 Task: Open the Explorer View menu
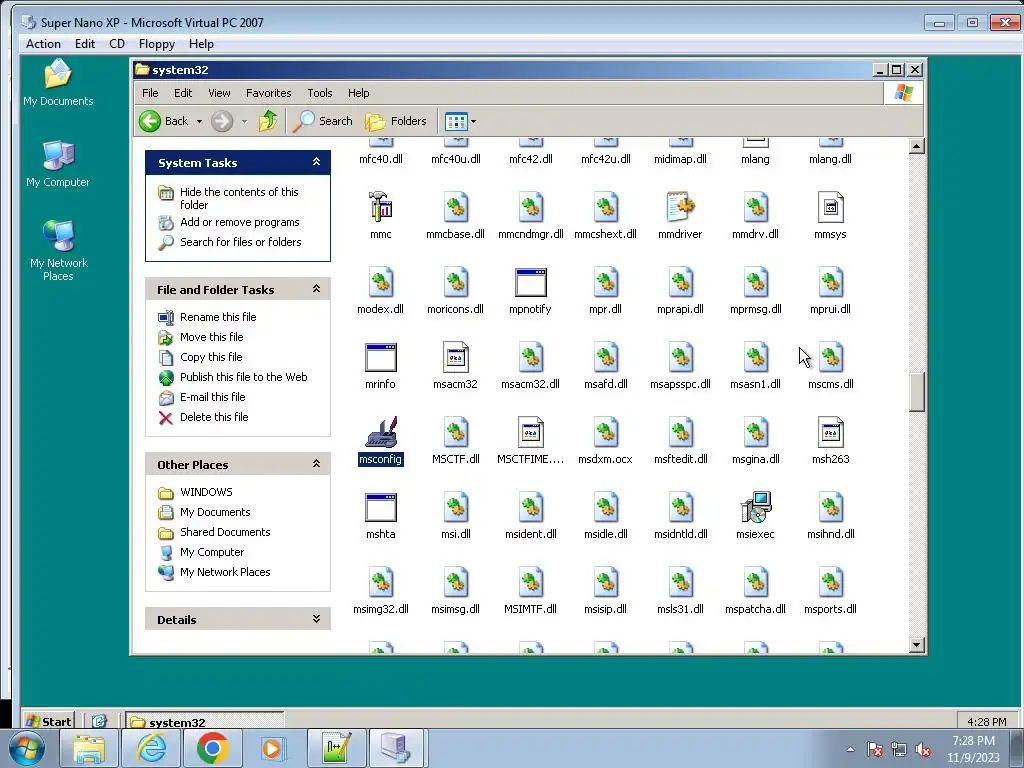(219, 93)
